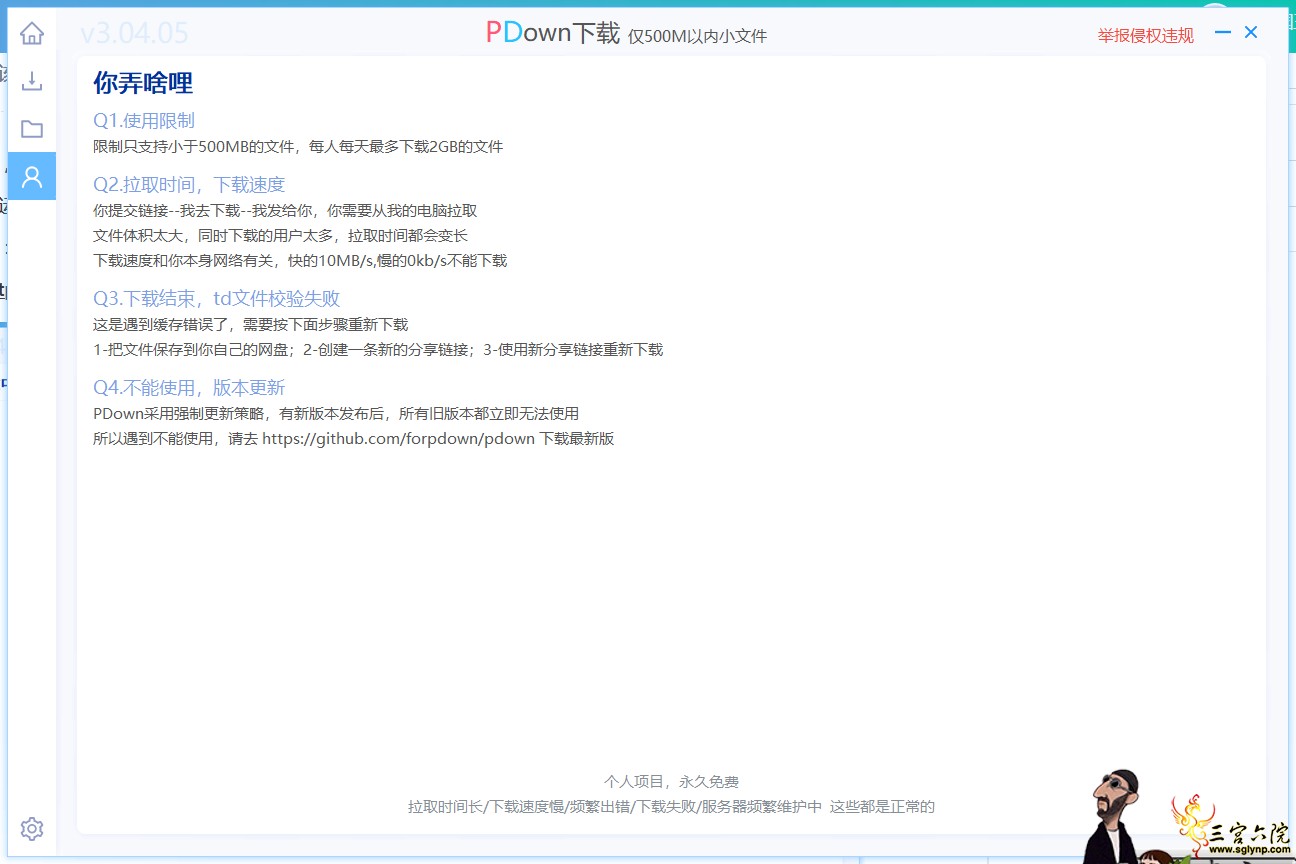Click the 仅500M以内小文件 subtitle
The height and width of the screenshot is (864, 1296).
tap(698, 37)
